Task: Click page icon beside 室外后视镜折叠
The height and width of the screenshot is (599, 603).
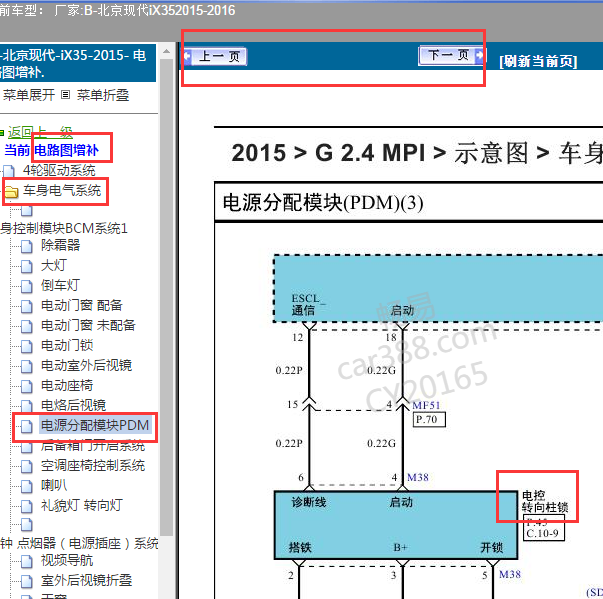Action: pyautogui.click(x=27, y=581)
